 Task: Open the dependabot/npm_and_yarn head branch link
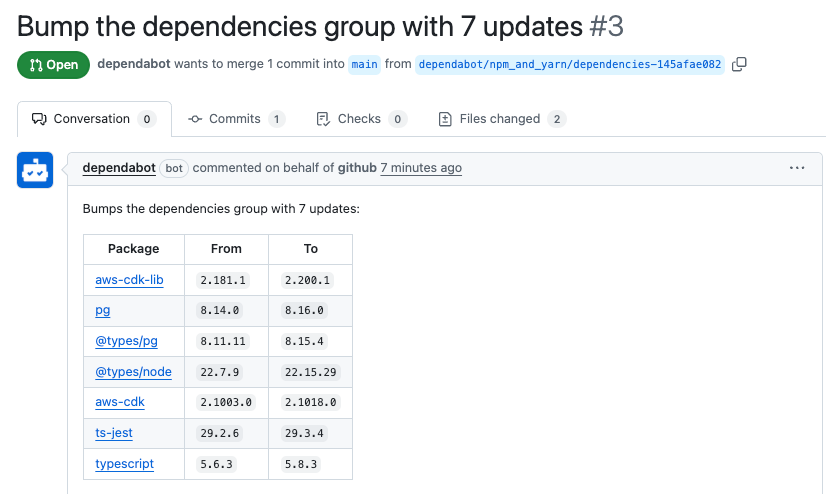pyautogui.click(x=569, y=65)
